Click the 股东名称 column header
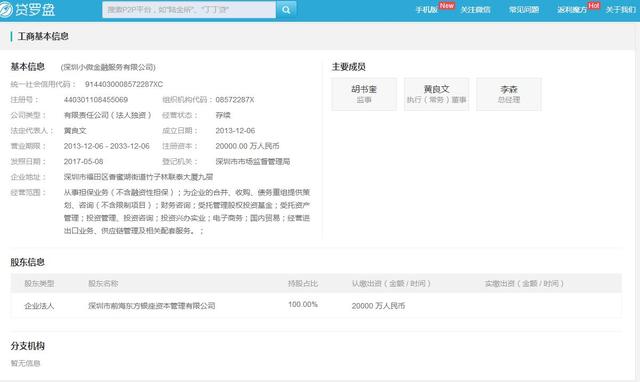Screen dimensions: 640x382 (103, 284)
